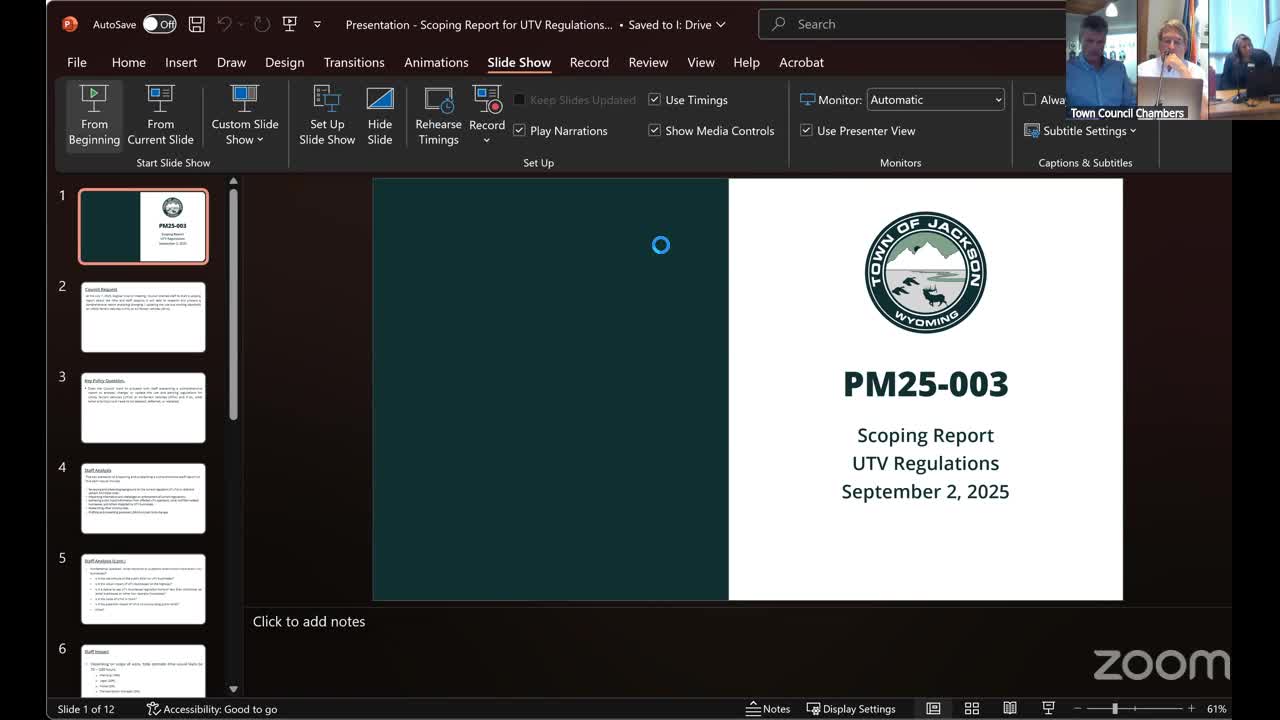Viewport: 1280px width, 720px height.
Task: Click zoom out minus button
Action: pyautogui.click(x=1076, y=709)
